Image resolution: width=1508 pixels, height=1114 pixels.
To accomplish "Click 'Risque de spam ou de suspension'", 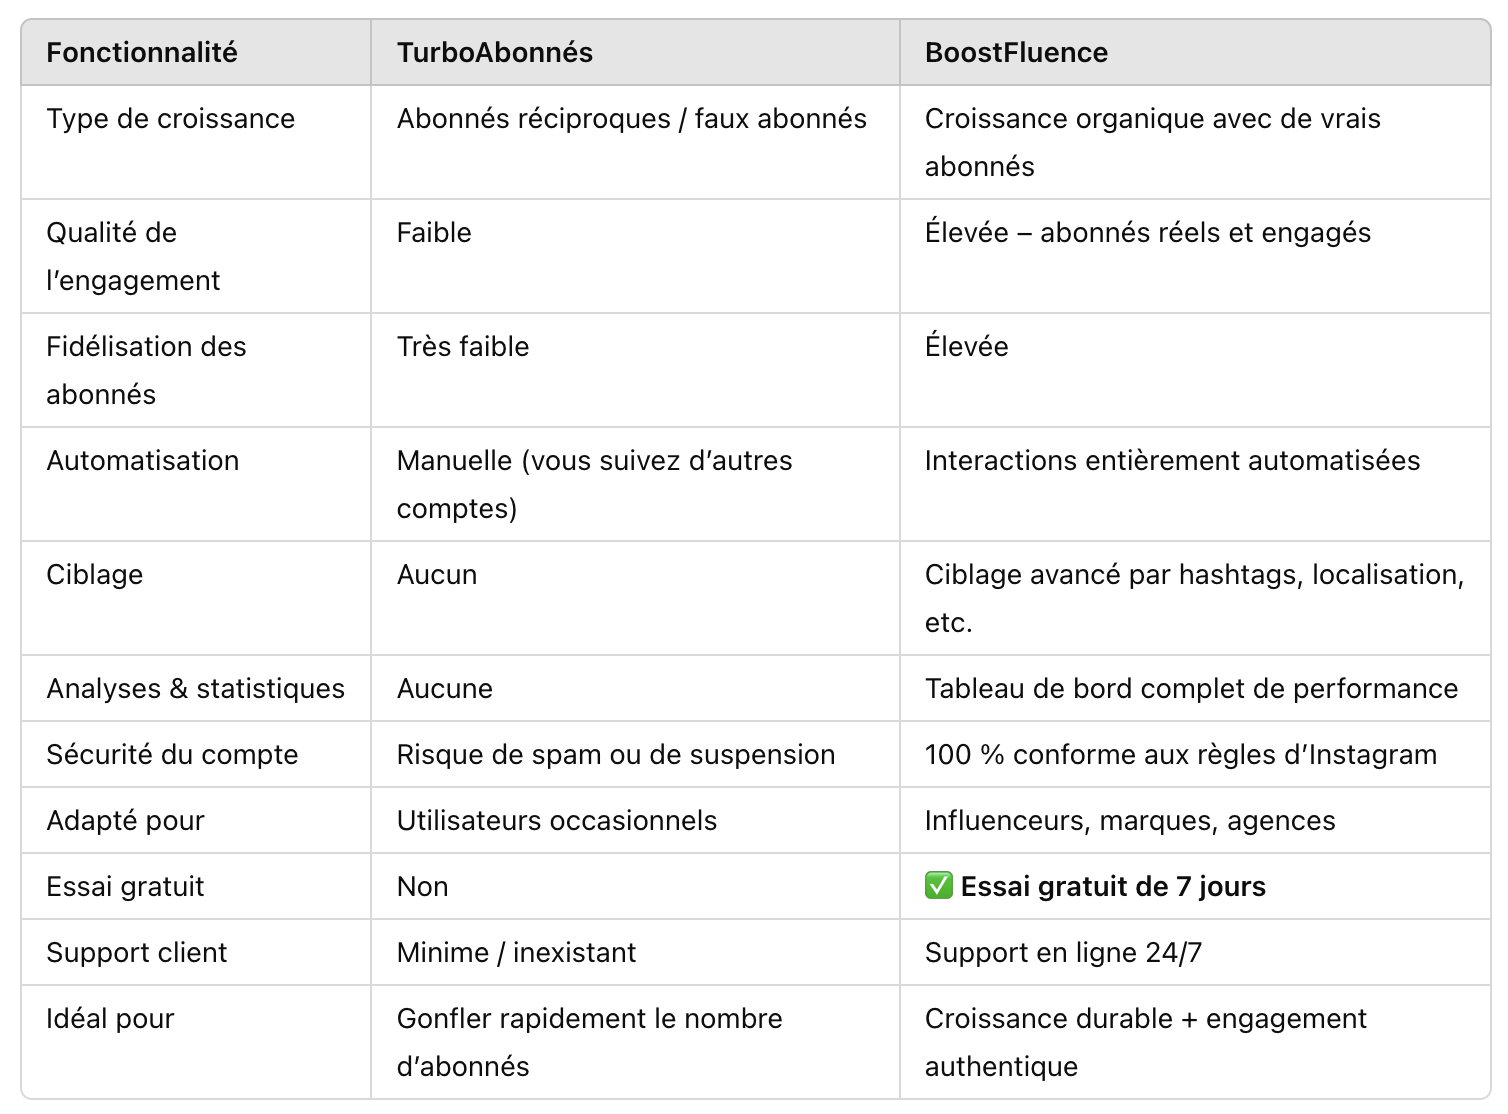I will click(616, 755).
